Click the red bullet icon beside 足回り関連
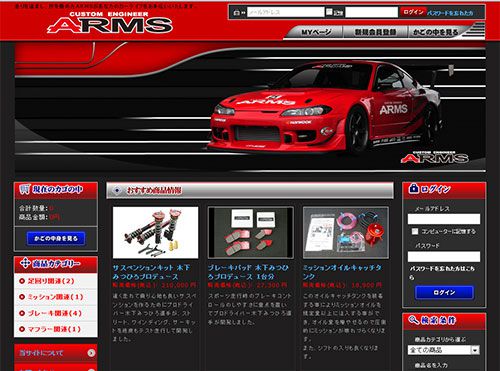The height and width of the screenshot is (371, 500). pos(22,281)
